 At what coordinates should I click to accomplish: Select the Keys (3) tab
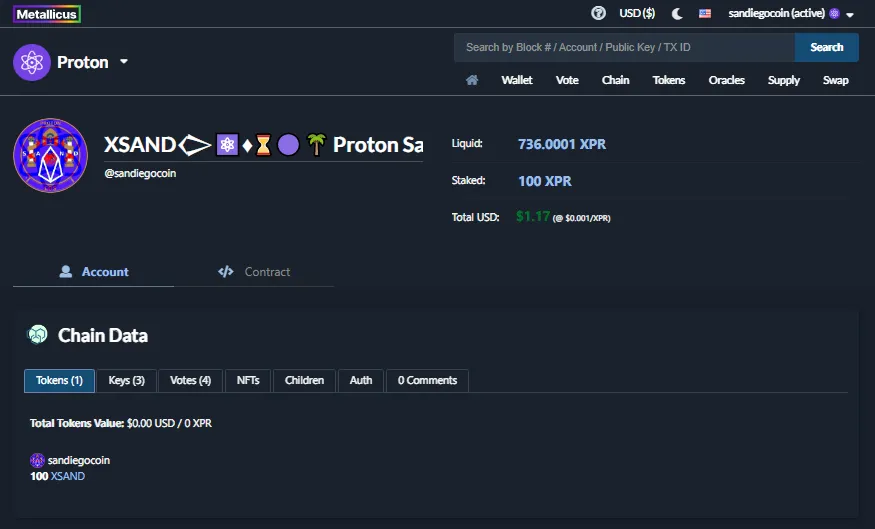[x=127, y=381]
